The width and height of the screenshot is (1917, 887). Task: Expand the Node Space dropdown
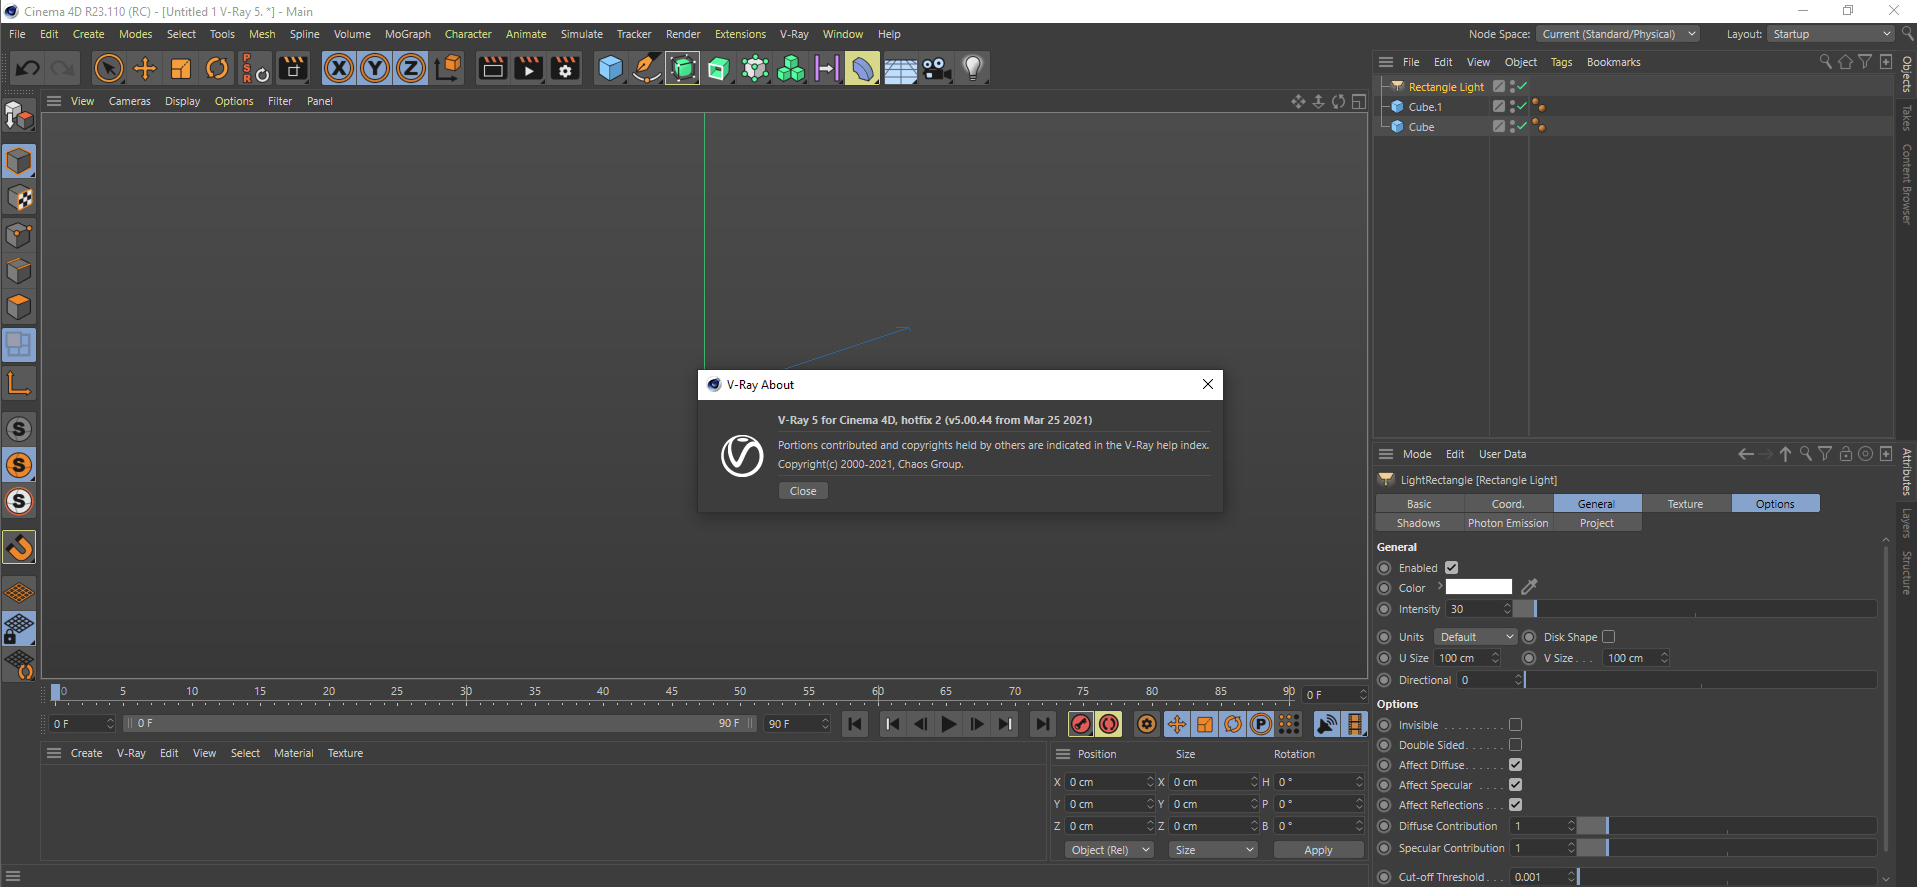pyautogui.click(x=1617, y=34)
